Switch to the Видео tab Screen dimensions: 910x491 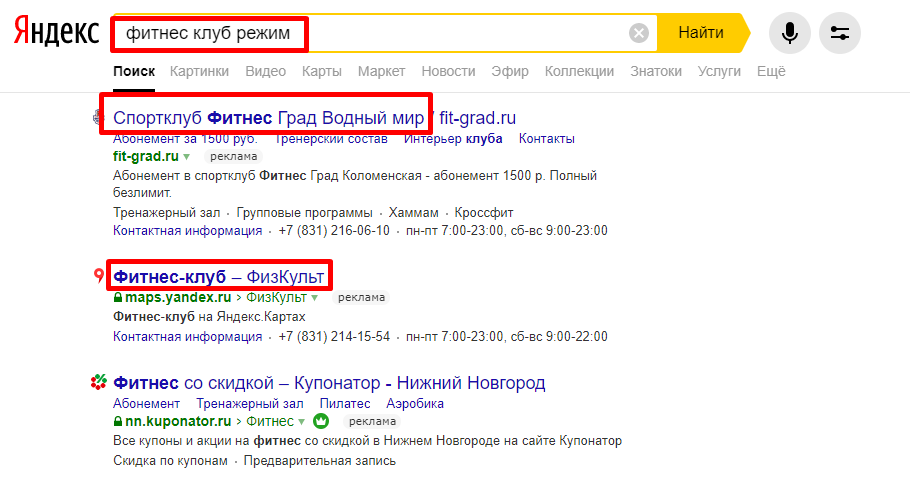pos(265,71)
